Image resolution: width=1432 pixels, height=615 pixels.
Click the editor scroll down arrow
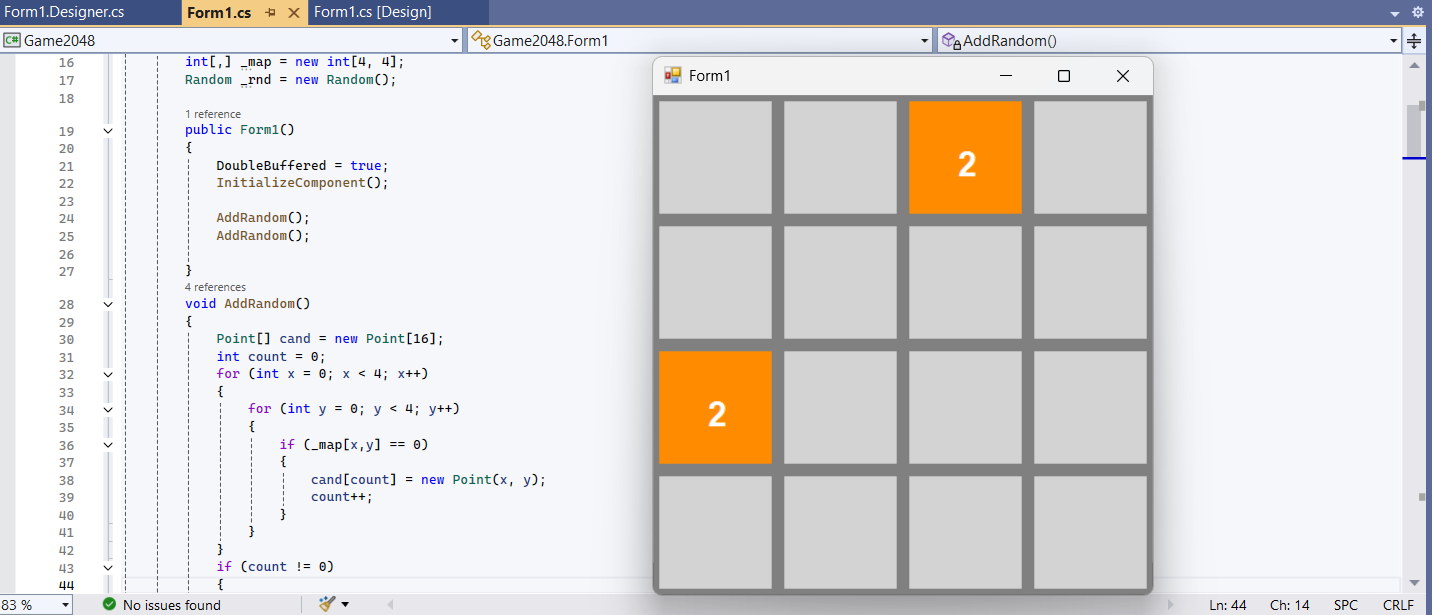tap(1414, 582)
